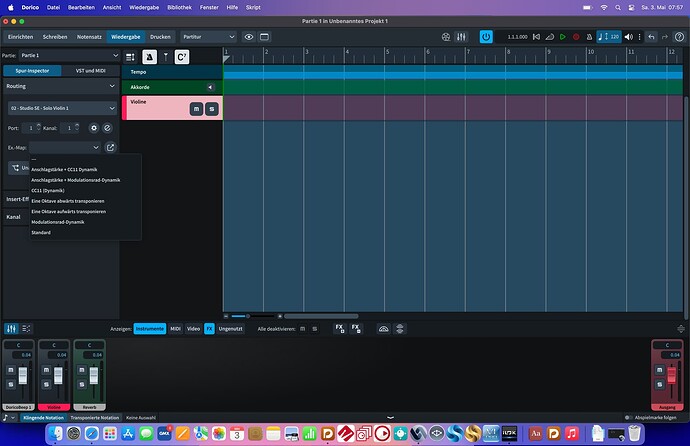The width and height of the screenshot is (690, 446).
Task: Toggle the eye view options icon
Action: [x=249, y=37]
